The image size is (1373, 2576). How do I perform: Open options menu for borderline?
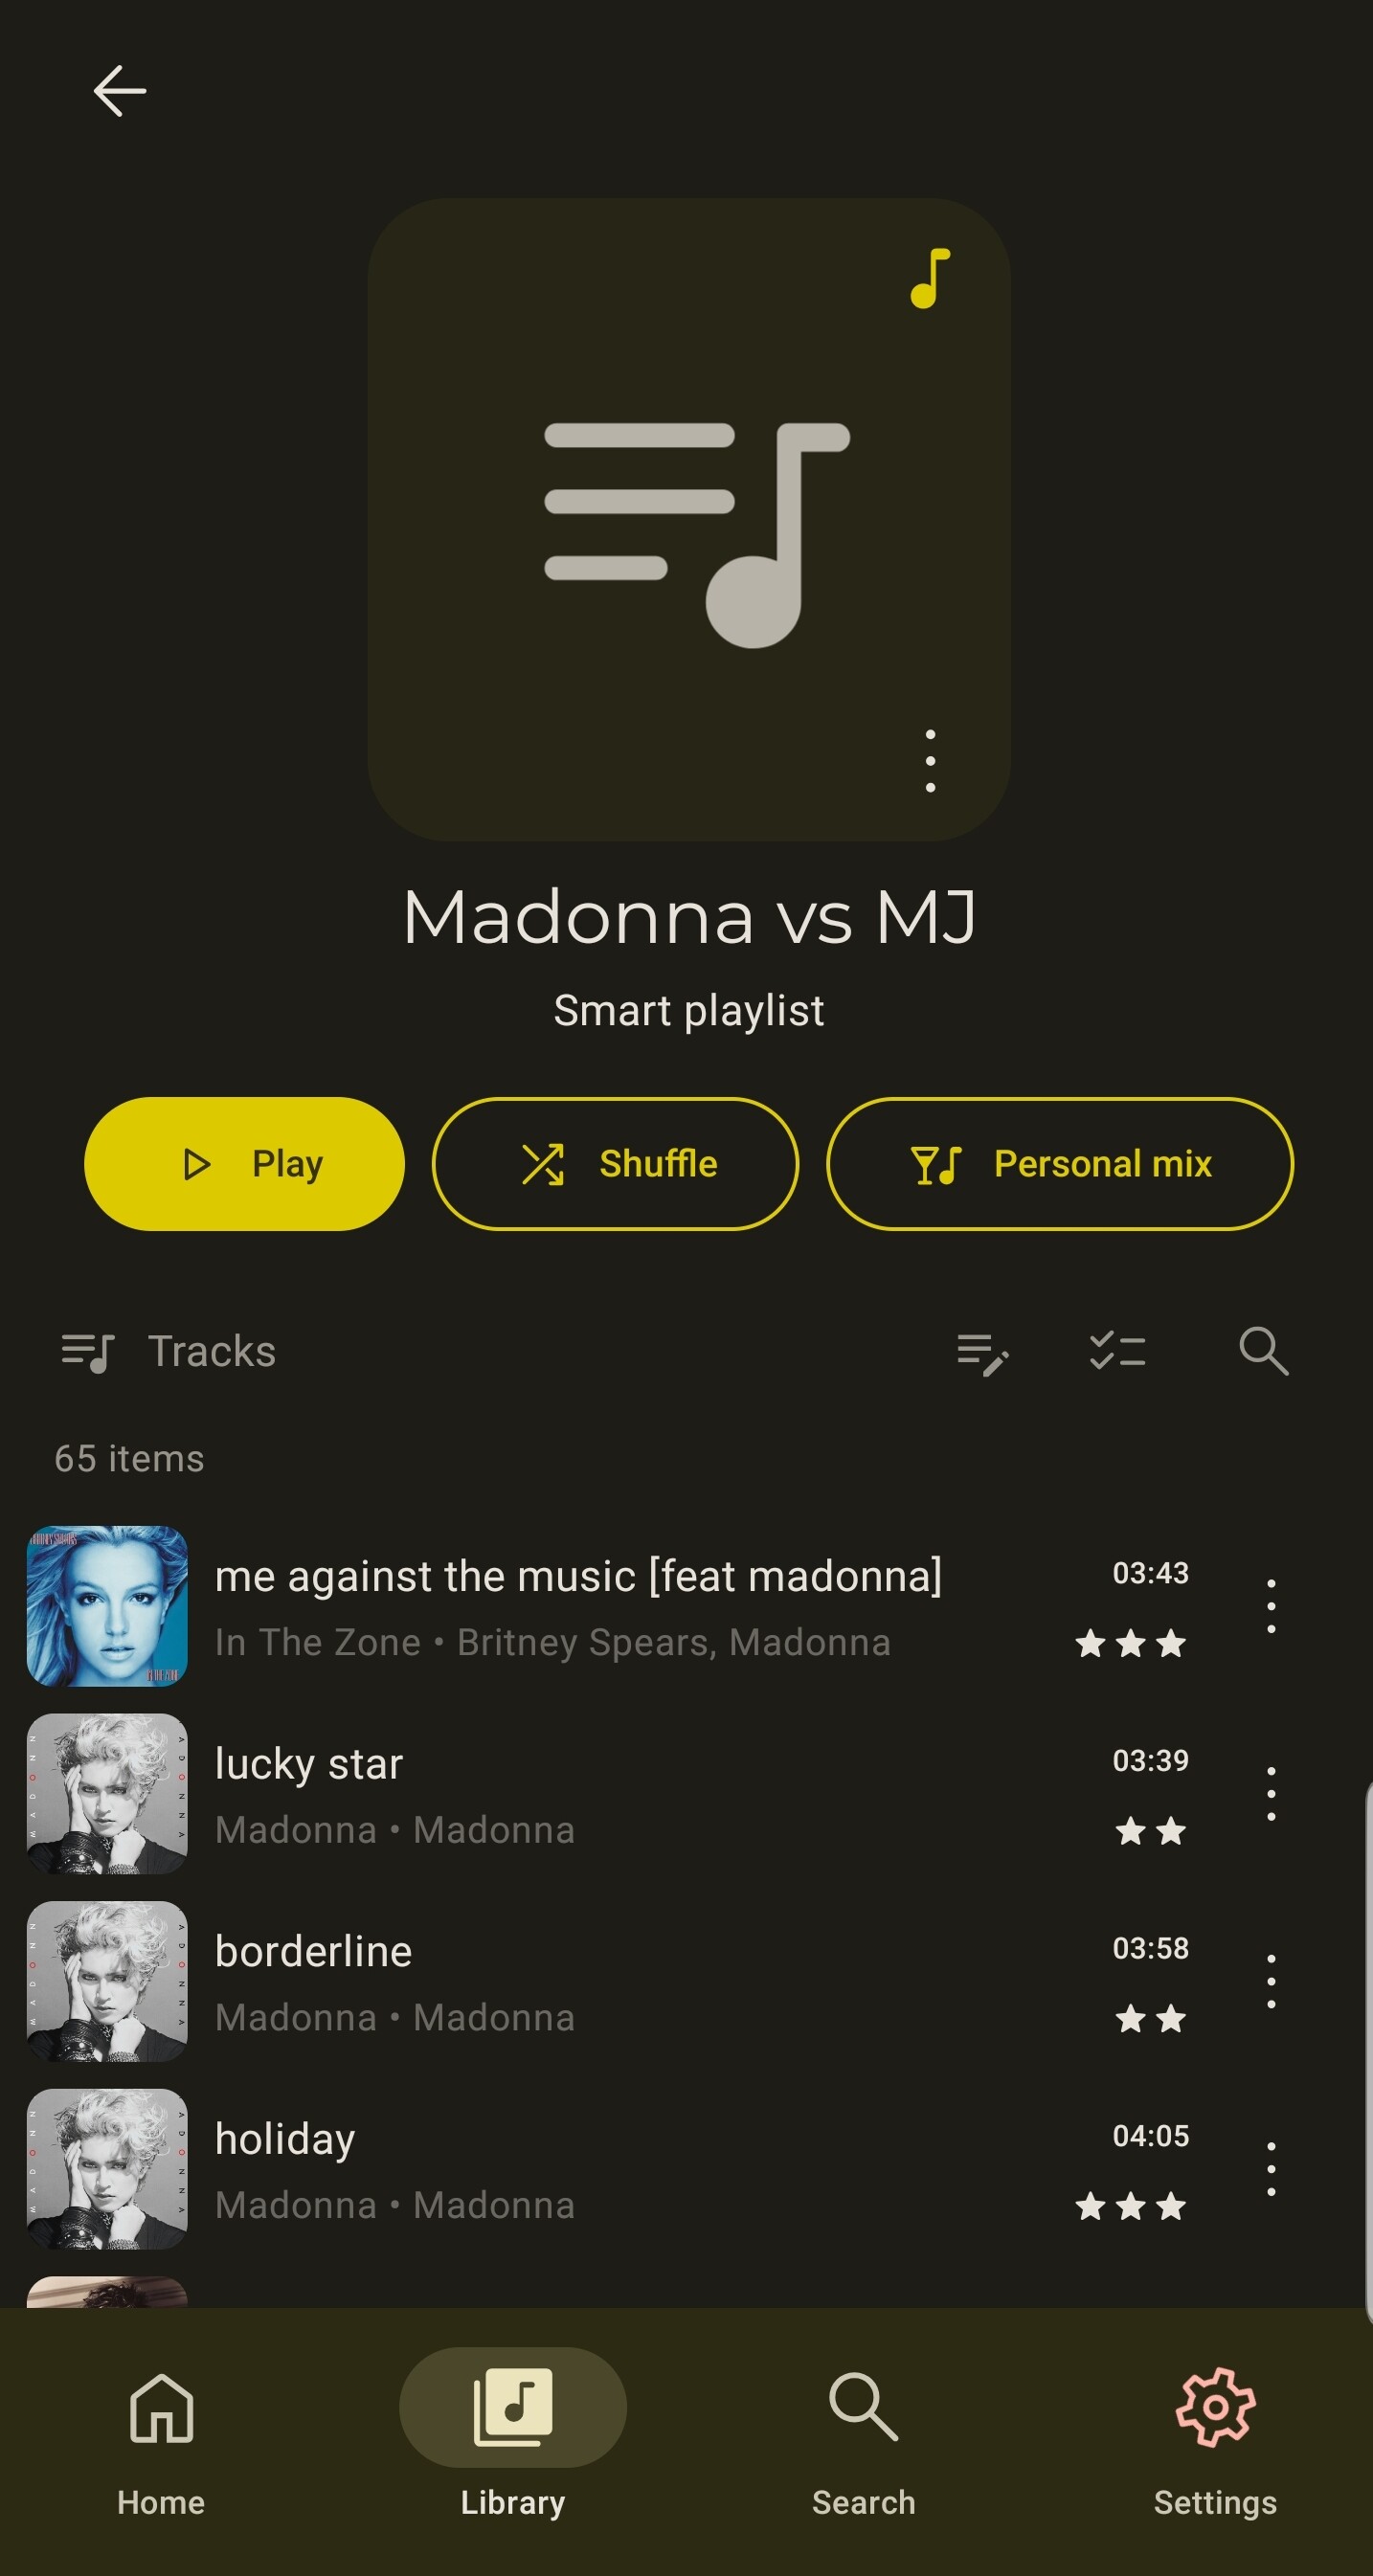1270,1981
